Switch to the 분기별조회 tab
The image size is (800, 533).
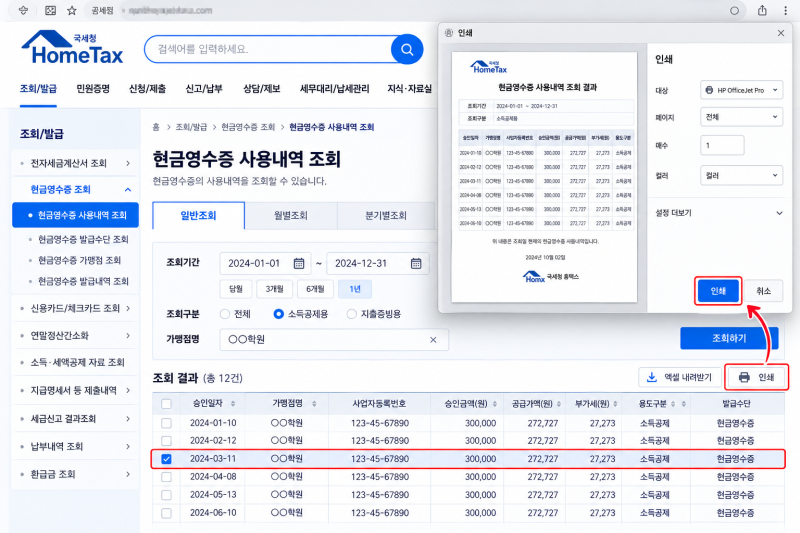386,216
